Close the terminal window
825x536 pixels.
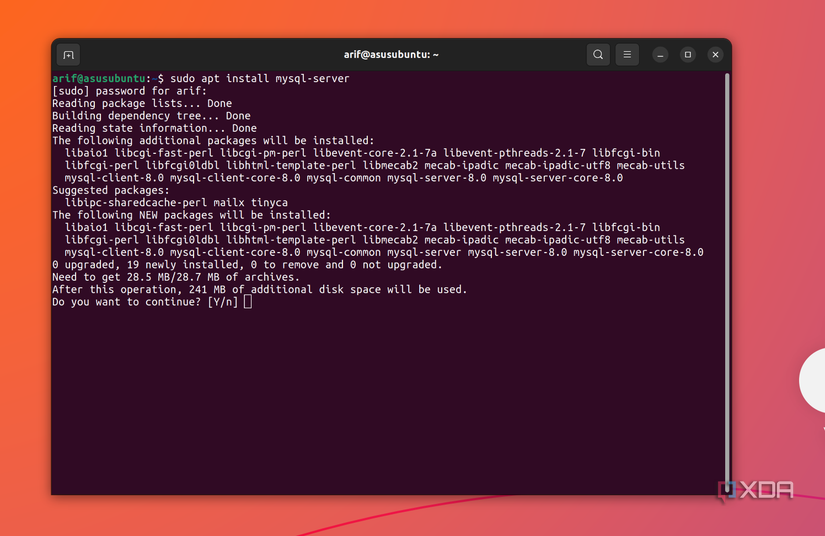pos(715,55)
